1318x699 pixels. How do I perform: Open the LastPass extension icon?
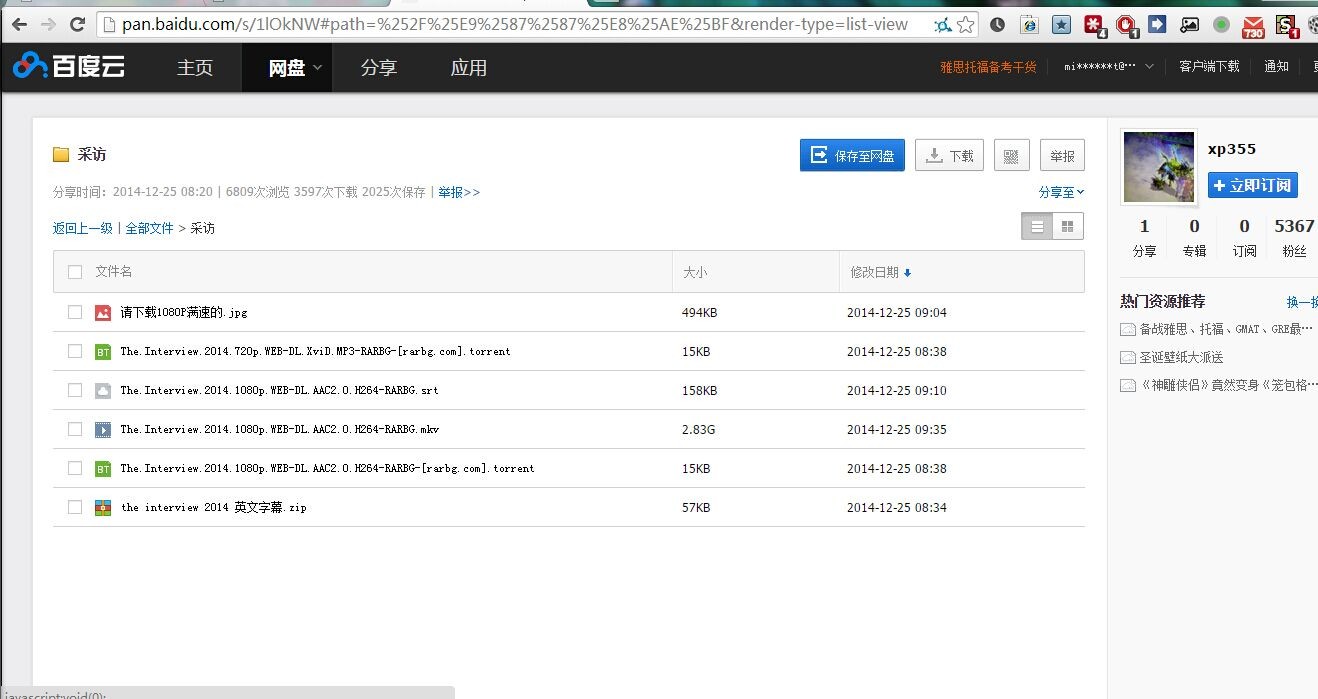(1095, 25)
